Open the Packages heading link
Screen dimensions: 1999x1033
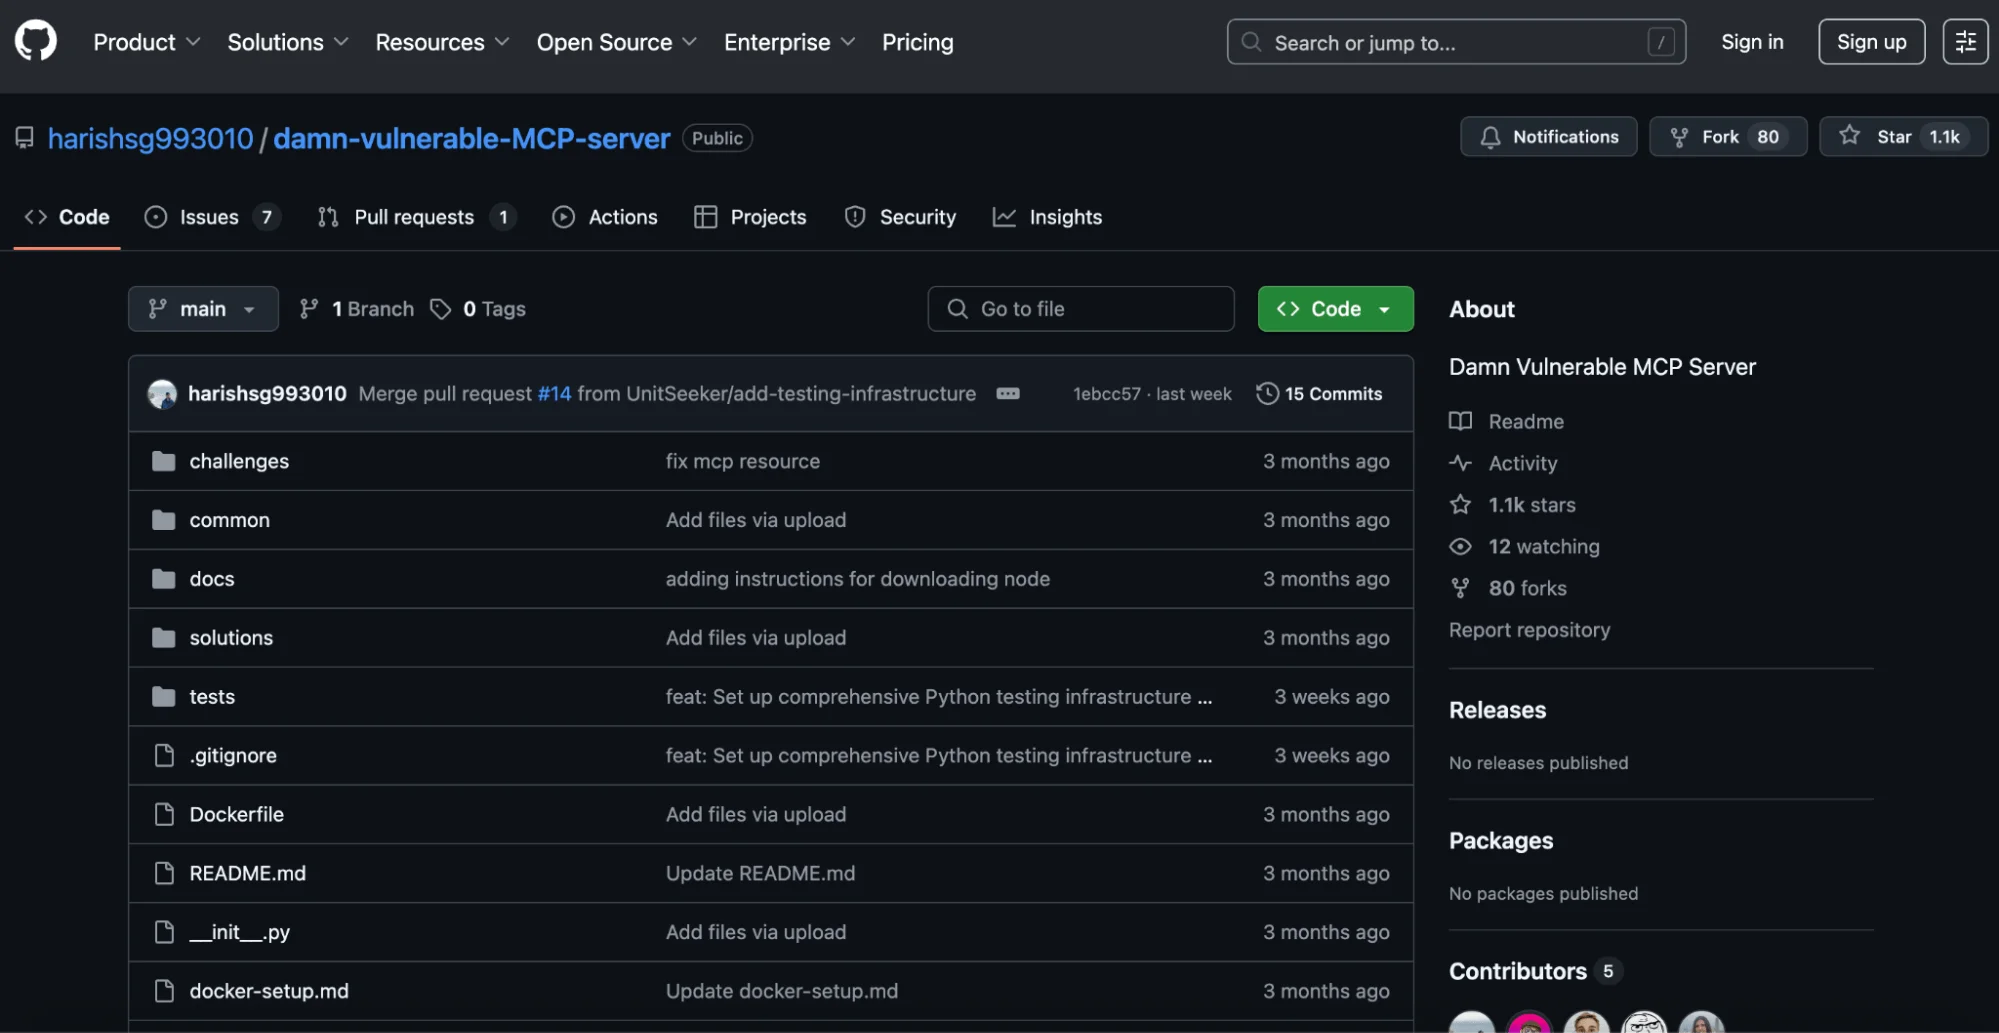click(x=1501, y=841)
